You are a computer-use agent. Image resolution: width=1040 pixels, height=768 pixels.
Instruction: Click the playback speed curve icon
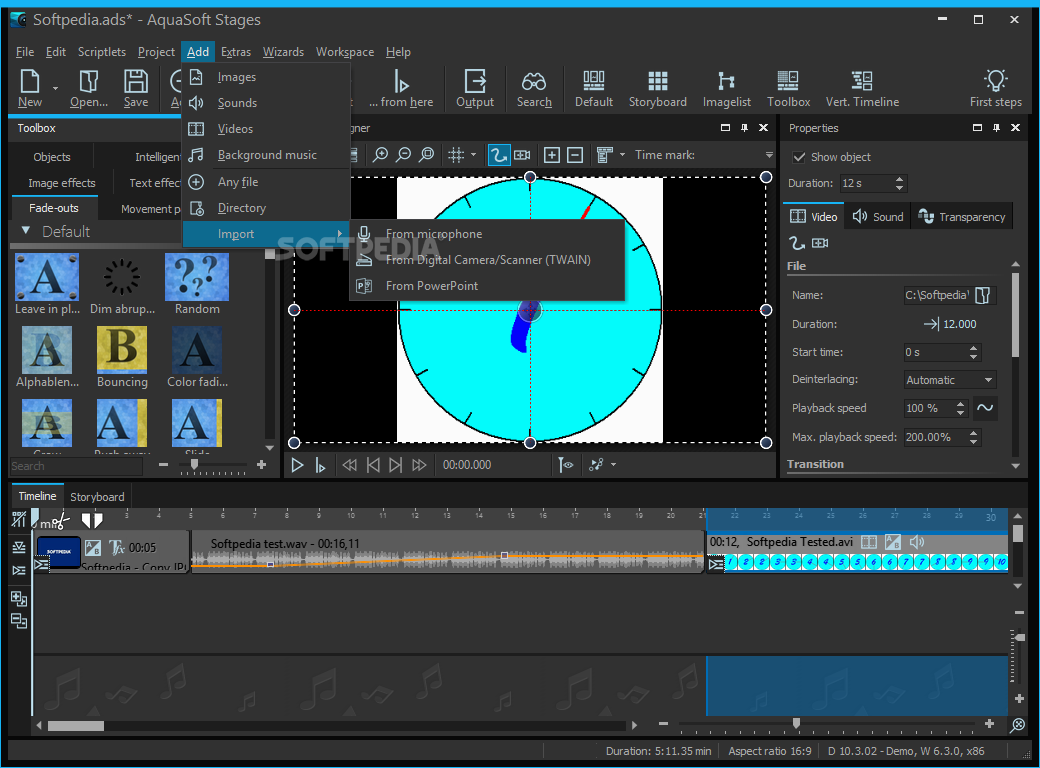coord(985,408)
